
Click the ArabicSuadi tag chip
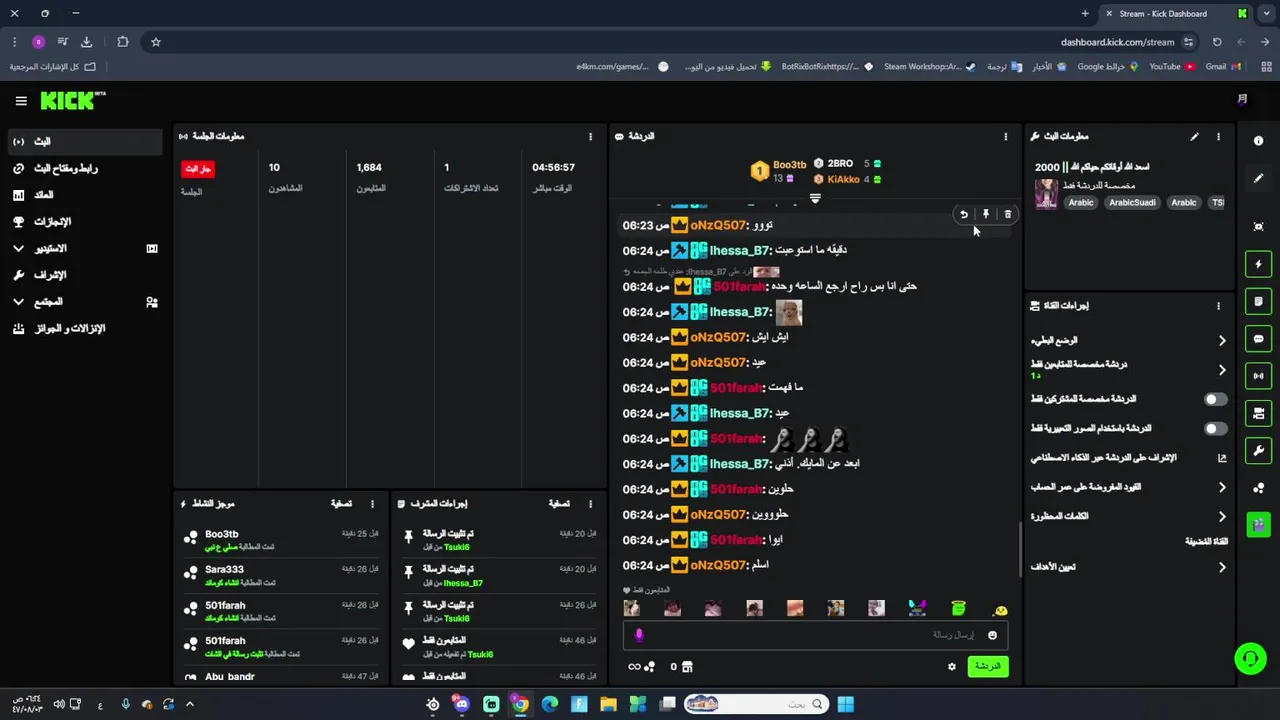coord(1132,202)
